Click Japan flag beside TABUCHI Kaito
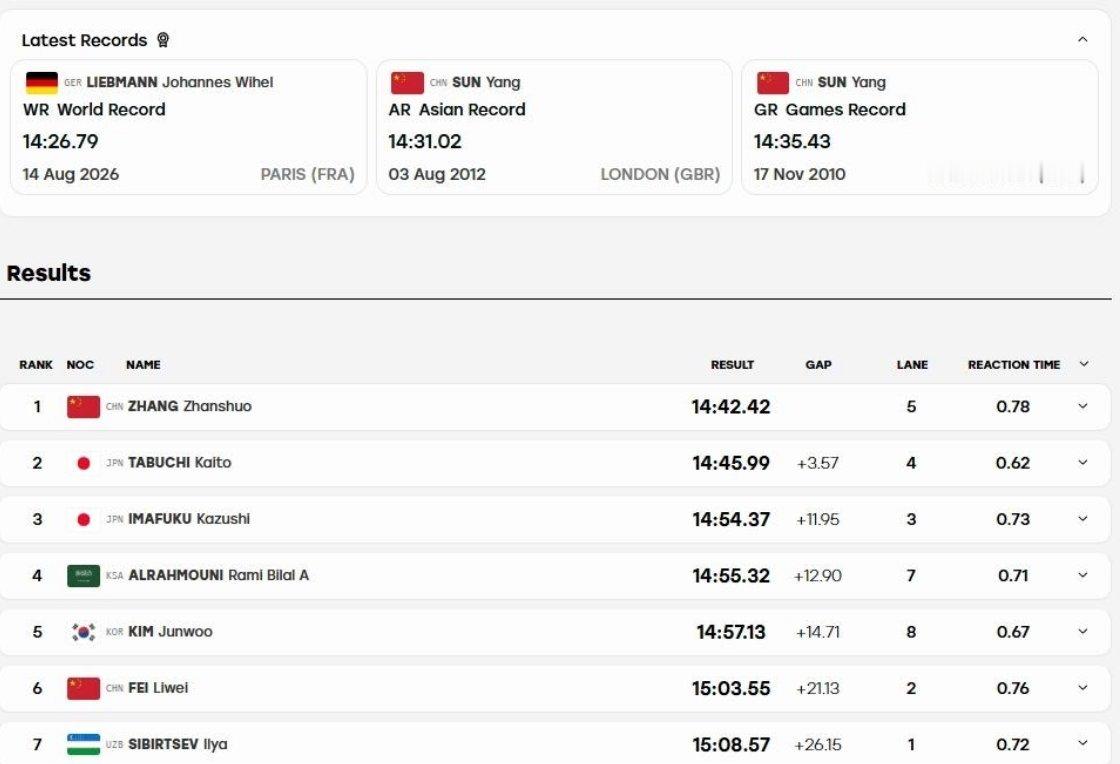Viewport: 1120px width, 764px height. 84,463
